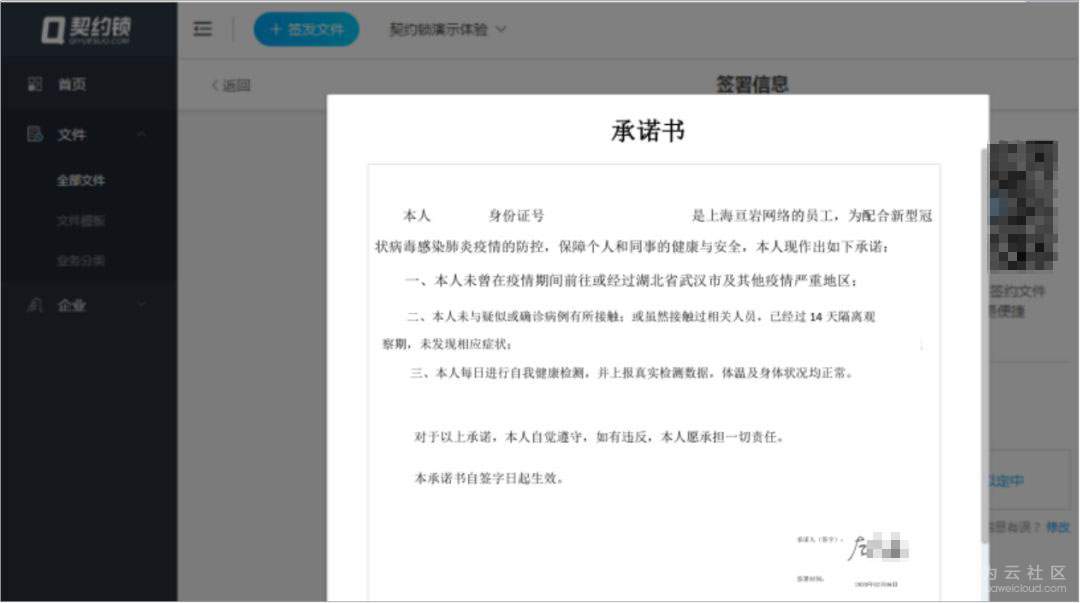This screenshot has height=603, width=1080.
Task: Click the 首页 dashboard icon
Action: click(x=34, y=84)
